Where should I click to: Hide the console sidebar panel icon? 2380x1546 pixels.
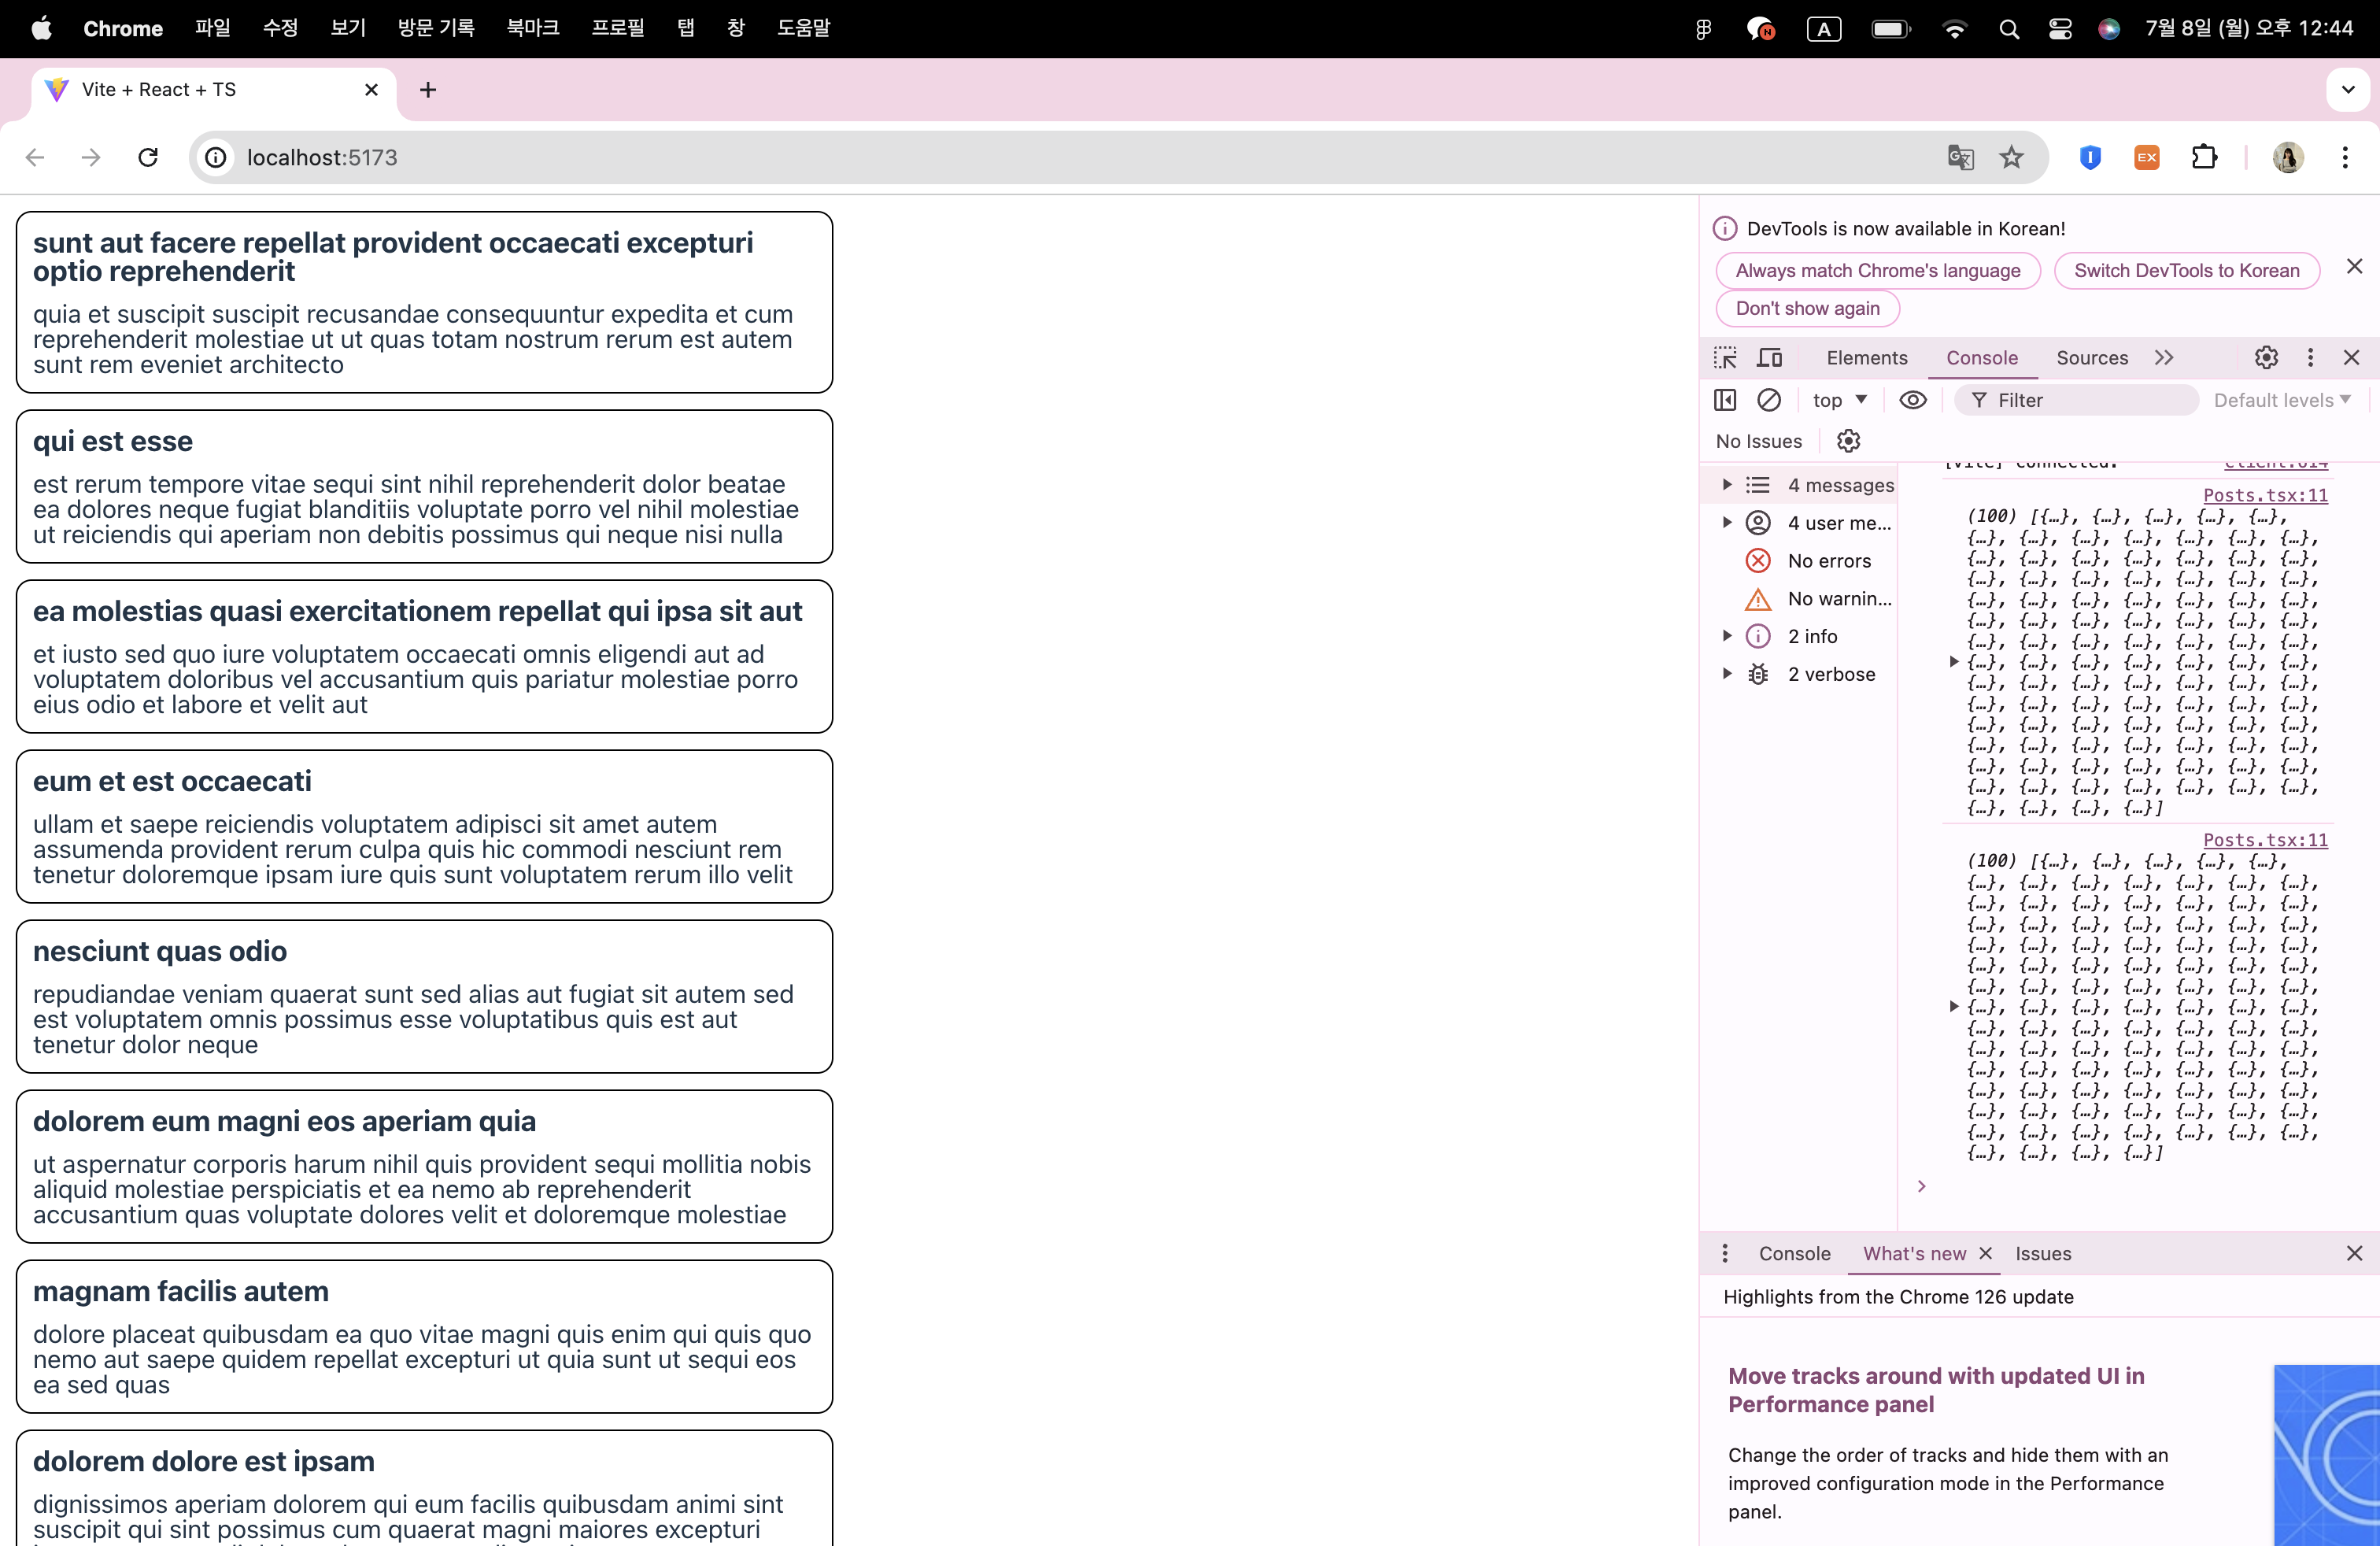tap(1725, 400)
